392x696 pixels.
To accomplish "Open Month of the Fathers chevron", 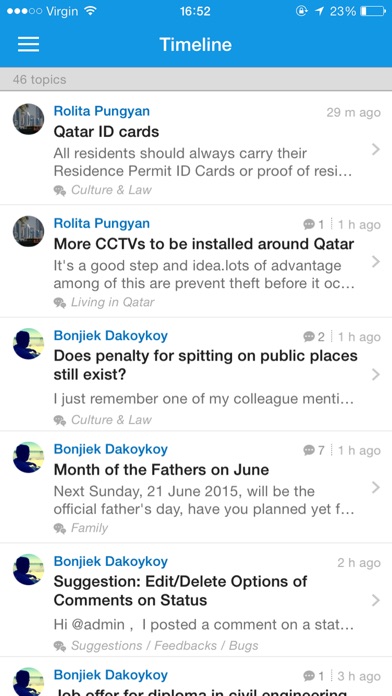I will point(376,488).
